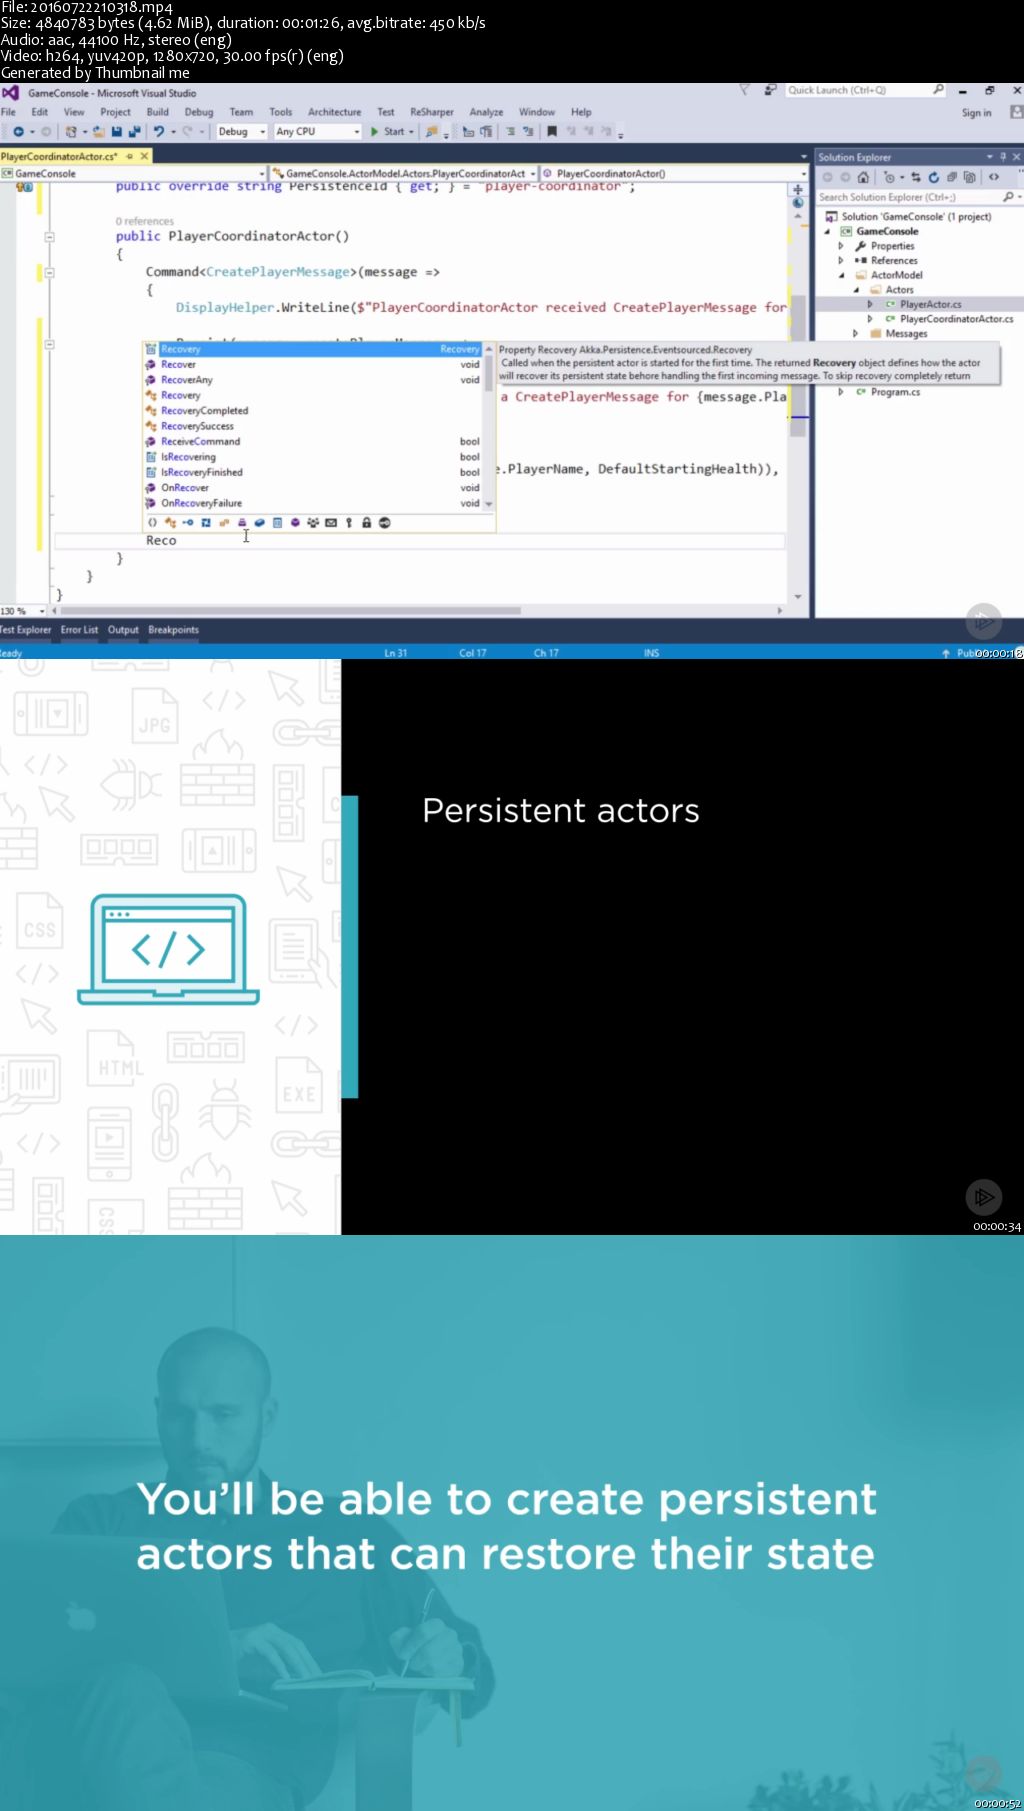Click the notifications flag icon in title bar
Image resolution: width=1024 pixels, height=1811 pixels.
point(744,90)
